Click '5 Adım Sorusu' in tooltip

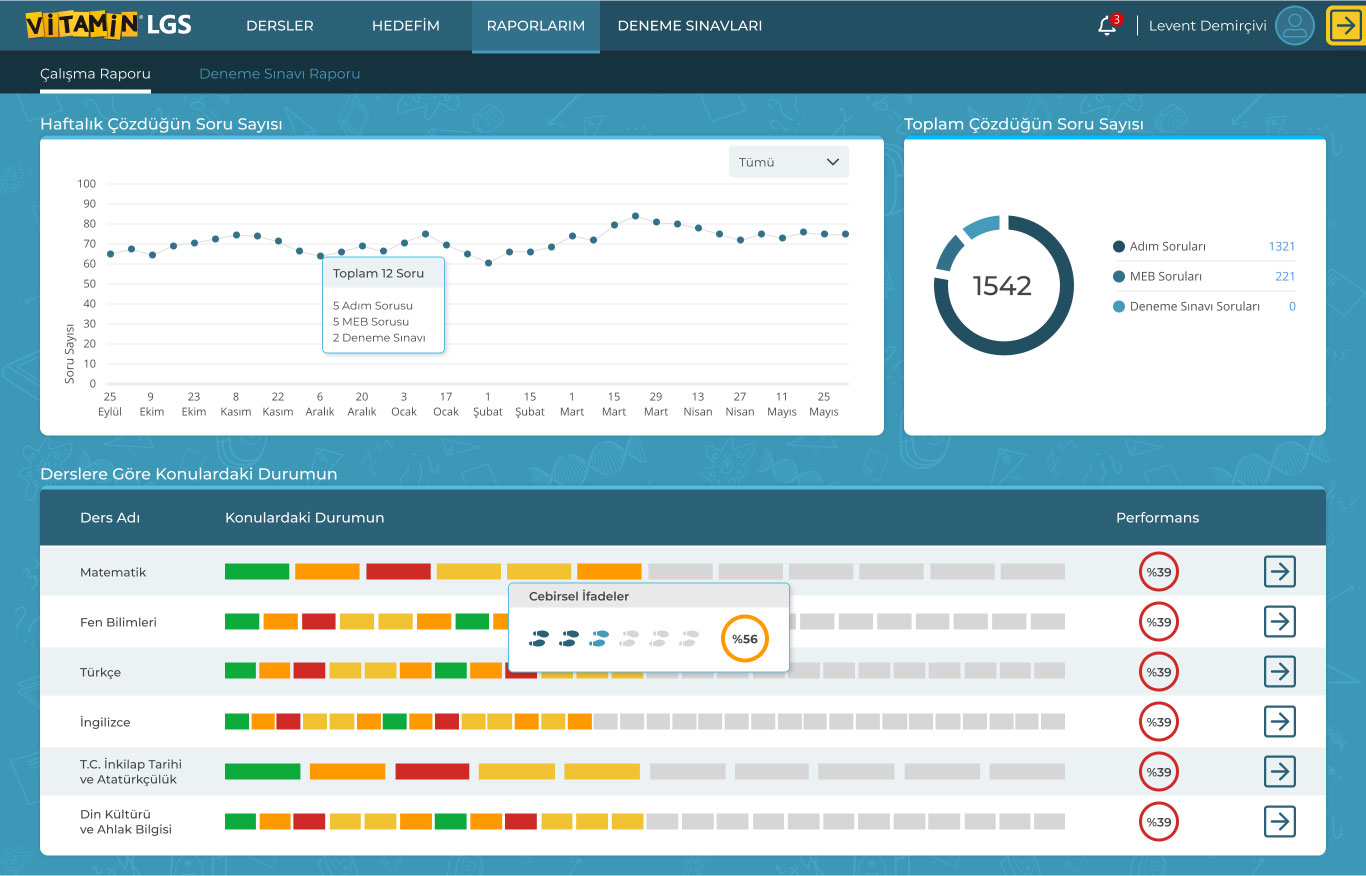373,306
